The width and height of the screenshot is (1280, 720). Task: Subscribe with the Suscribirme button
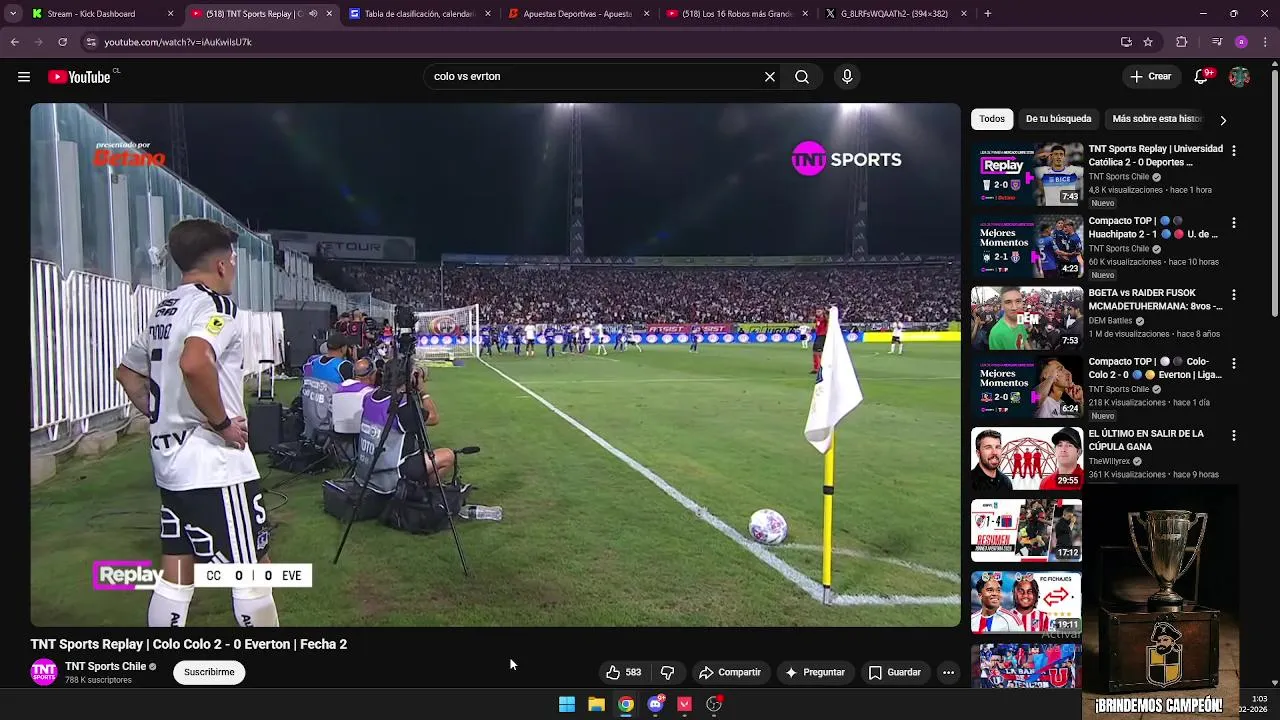(x=209, y=672)
